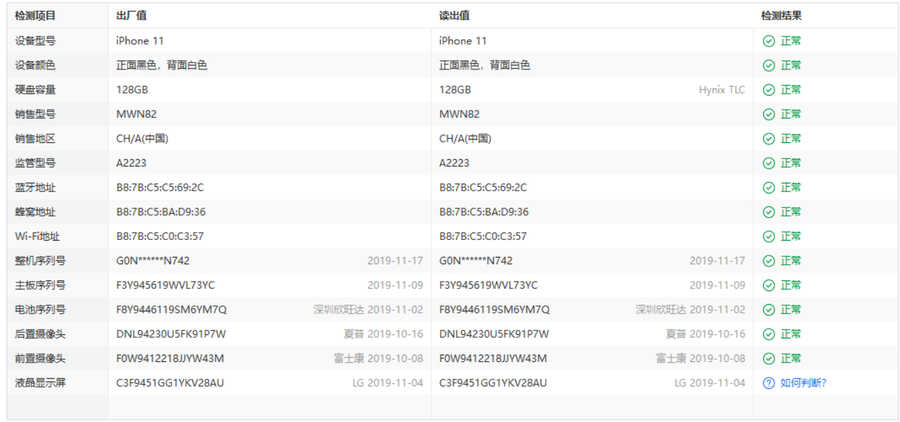Select the 后置摄像头 row label

[40, 334]
